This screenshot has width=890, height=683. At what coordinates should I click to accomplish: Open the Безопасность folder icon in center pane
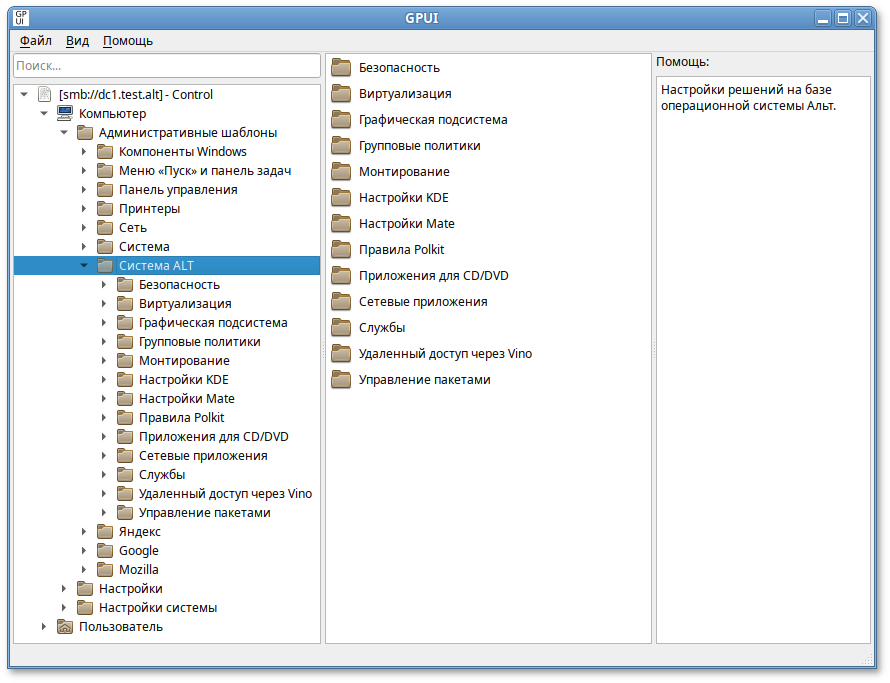coord(342,68)
